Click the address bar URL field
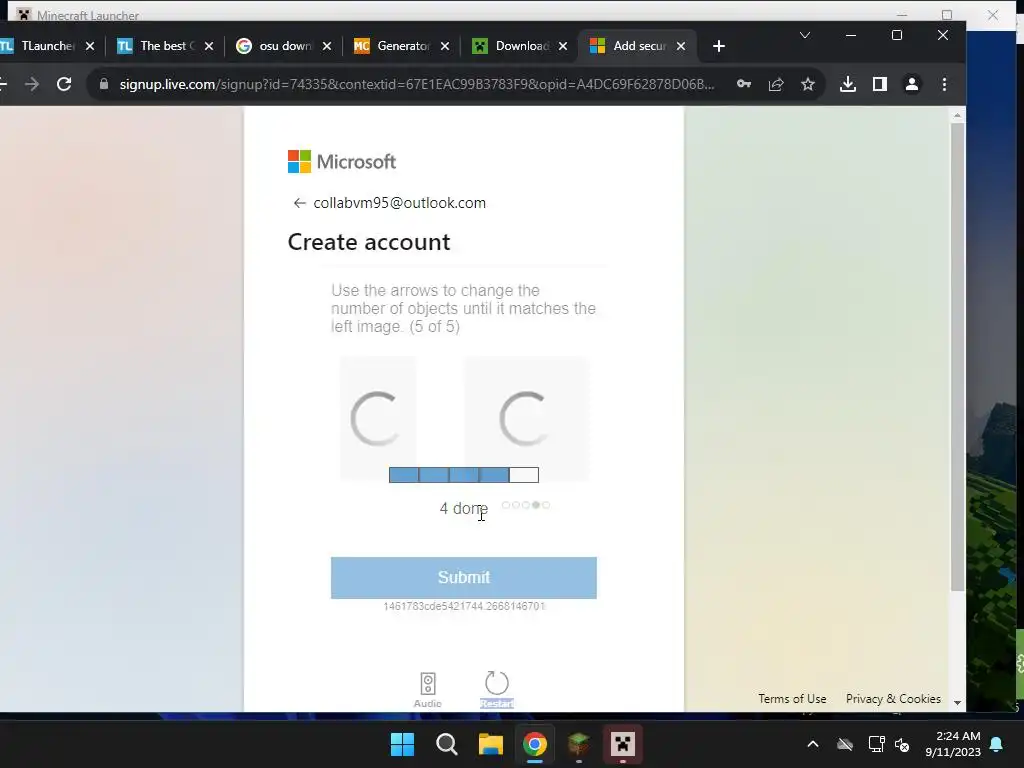Image resolution: width=1024 pixels, height=768 pixels. click(x=417, y=84)
